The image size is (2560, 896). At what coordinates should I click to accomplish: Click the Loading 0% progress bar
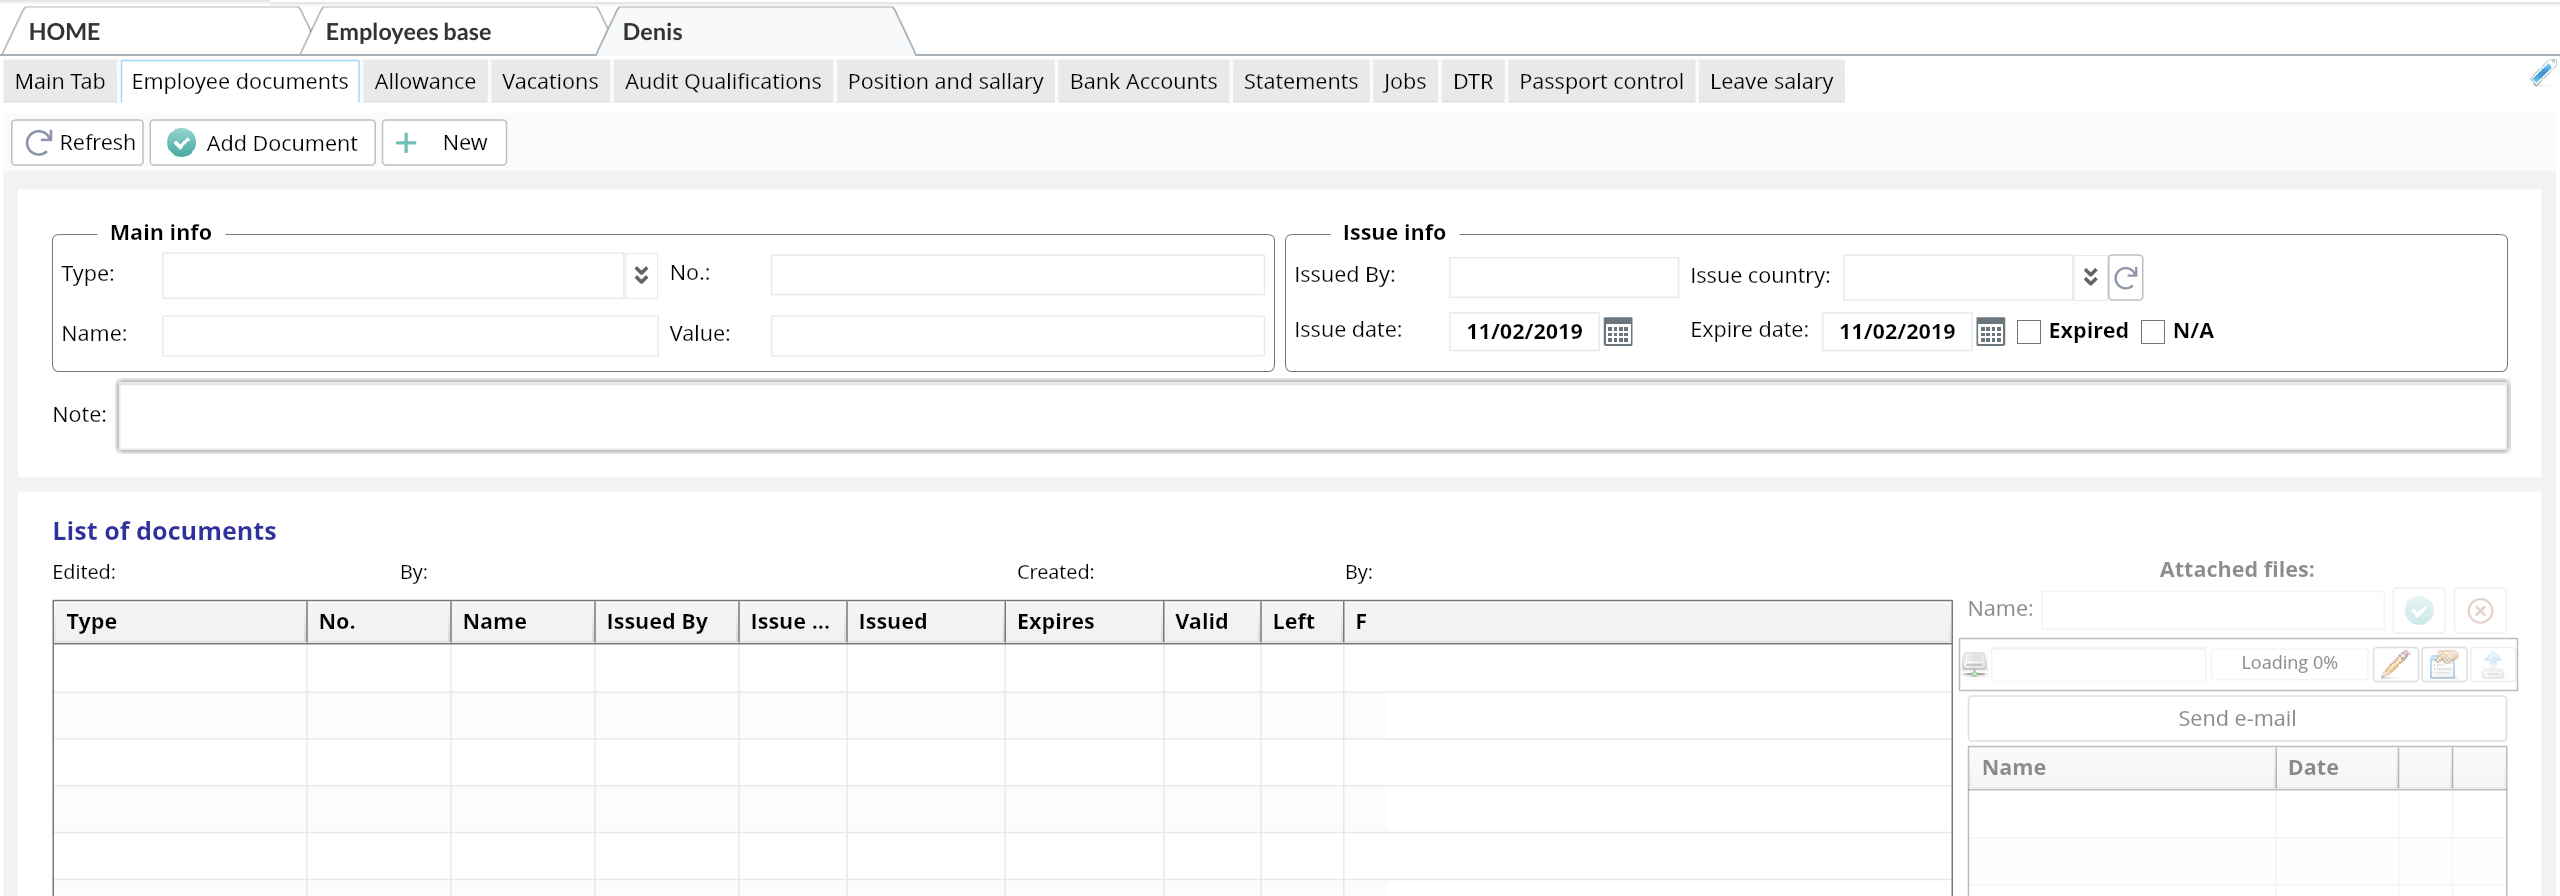(2288, 663)
